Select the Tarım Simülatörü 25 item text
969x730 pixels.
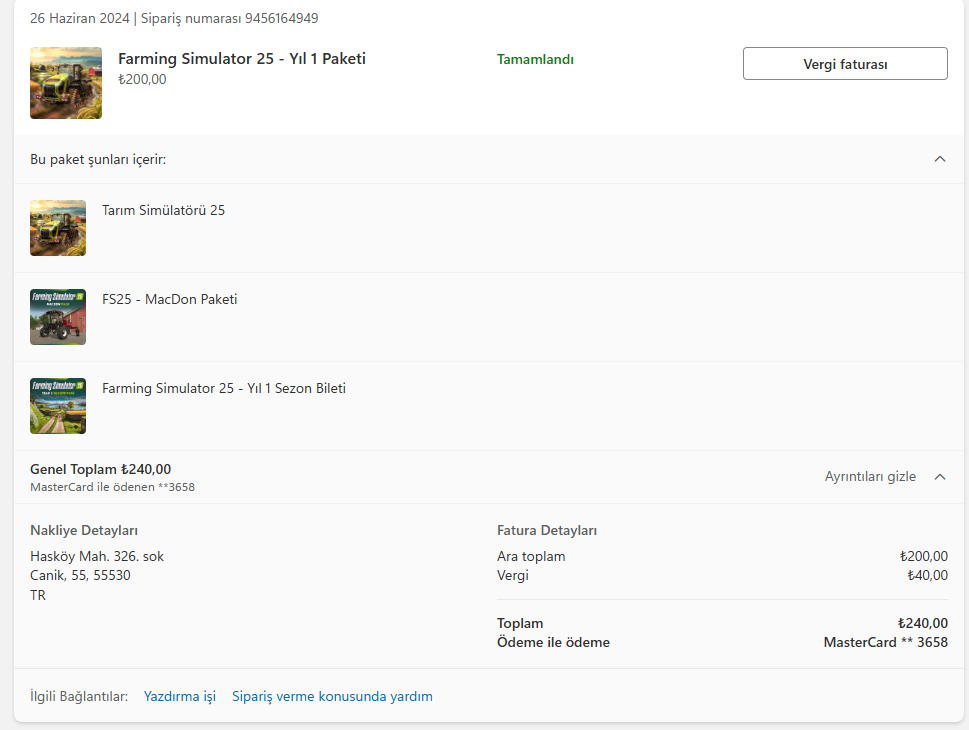tap(163, 210)
